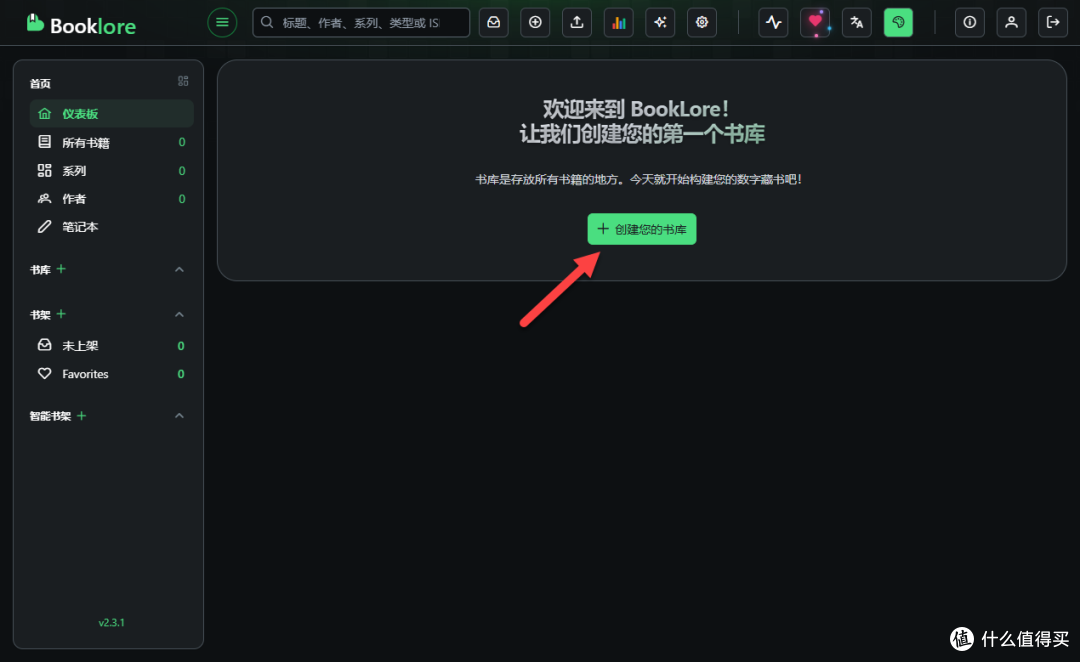Click the pencil icon beside 笔记本
The width and height of the screenshot is (1080, 662).
(x=45, y=227)
